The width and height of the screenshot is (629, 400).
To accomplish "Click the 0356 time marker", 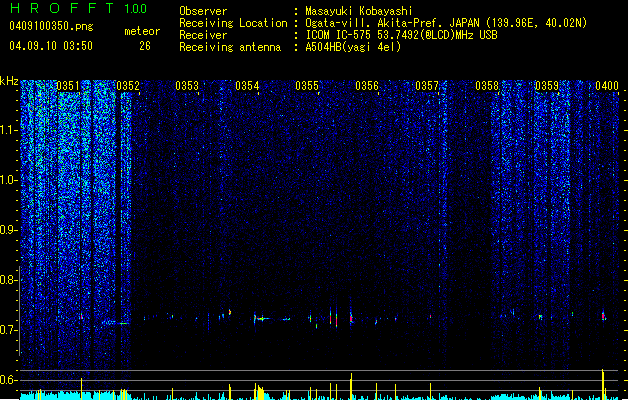I will click(x=367, y=86).
